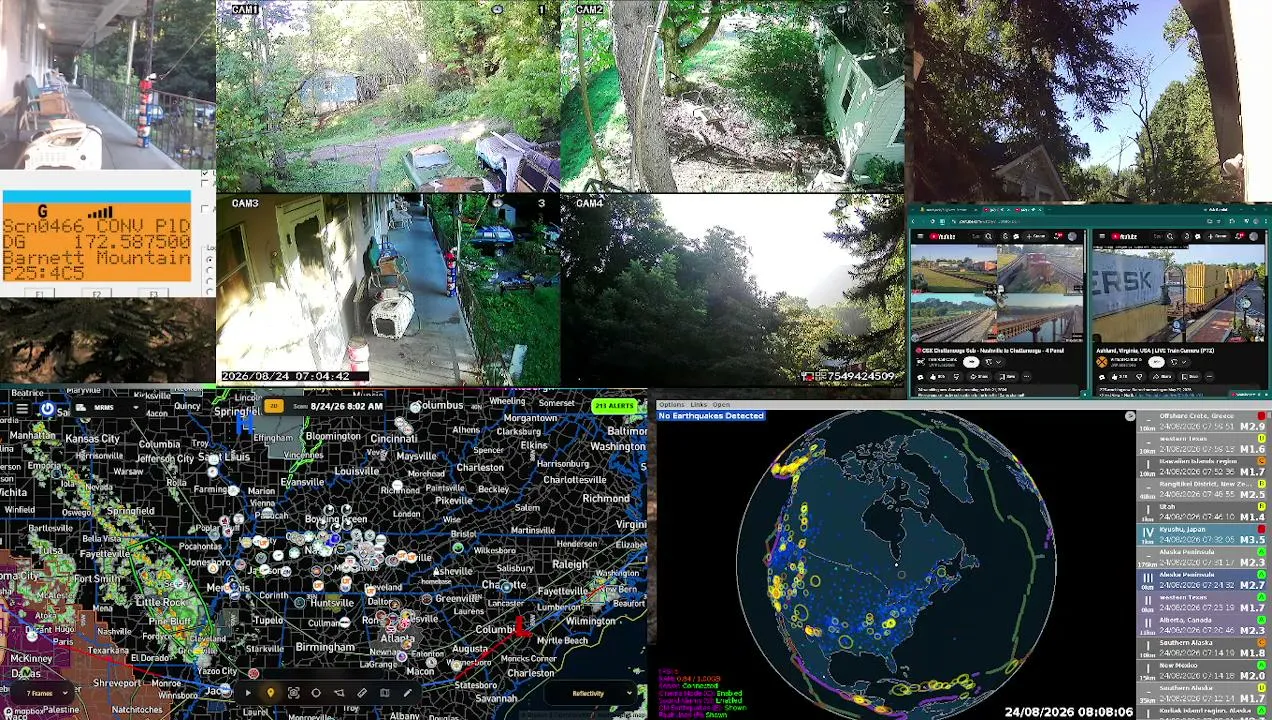The image size is (1272, 720).
Task: Select the Alberta, Canada M2.3 entry
Action: (x=1203, y=625)
